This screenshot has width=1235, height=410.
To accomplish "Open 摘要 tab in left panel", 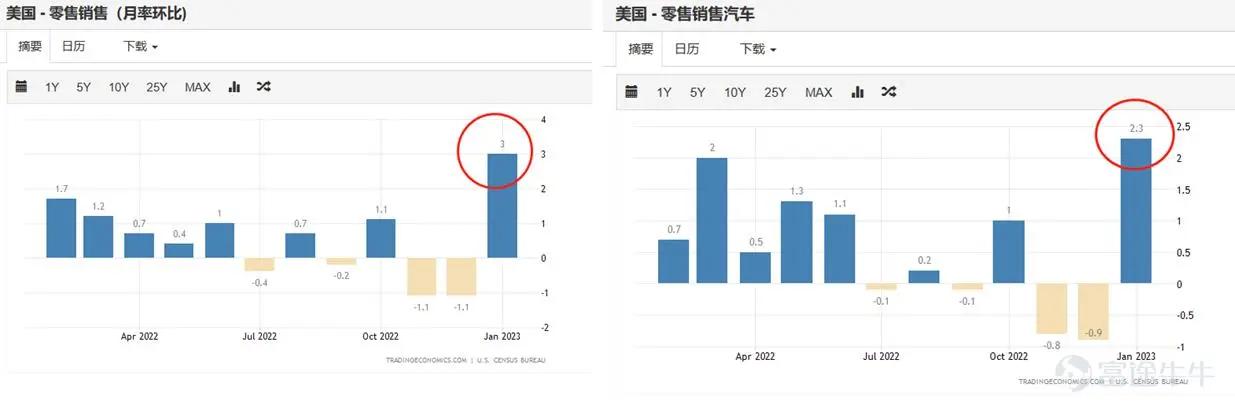I will pos(30,46).
